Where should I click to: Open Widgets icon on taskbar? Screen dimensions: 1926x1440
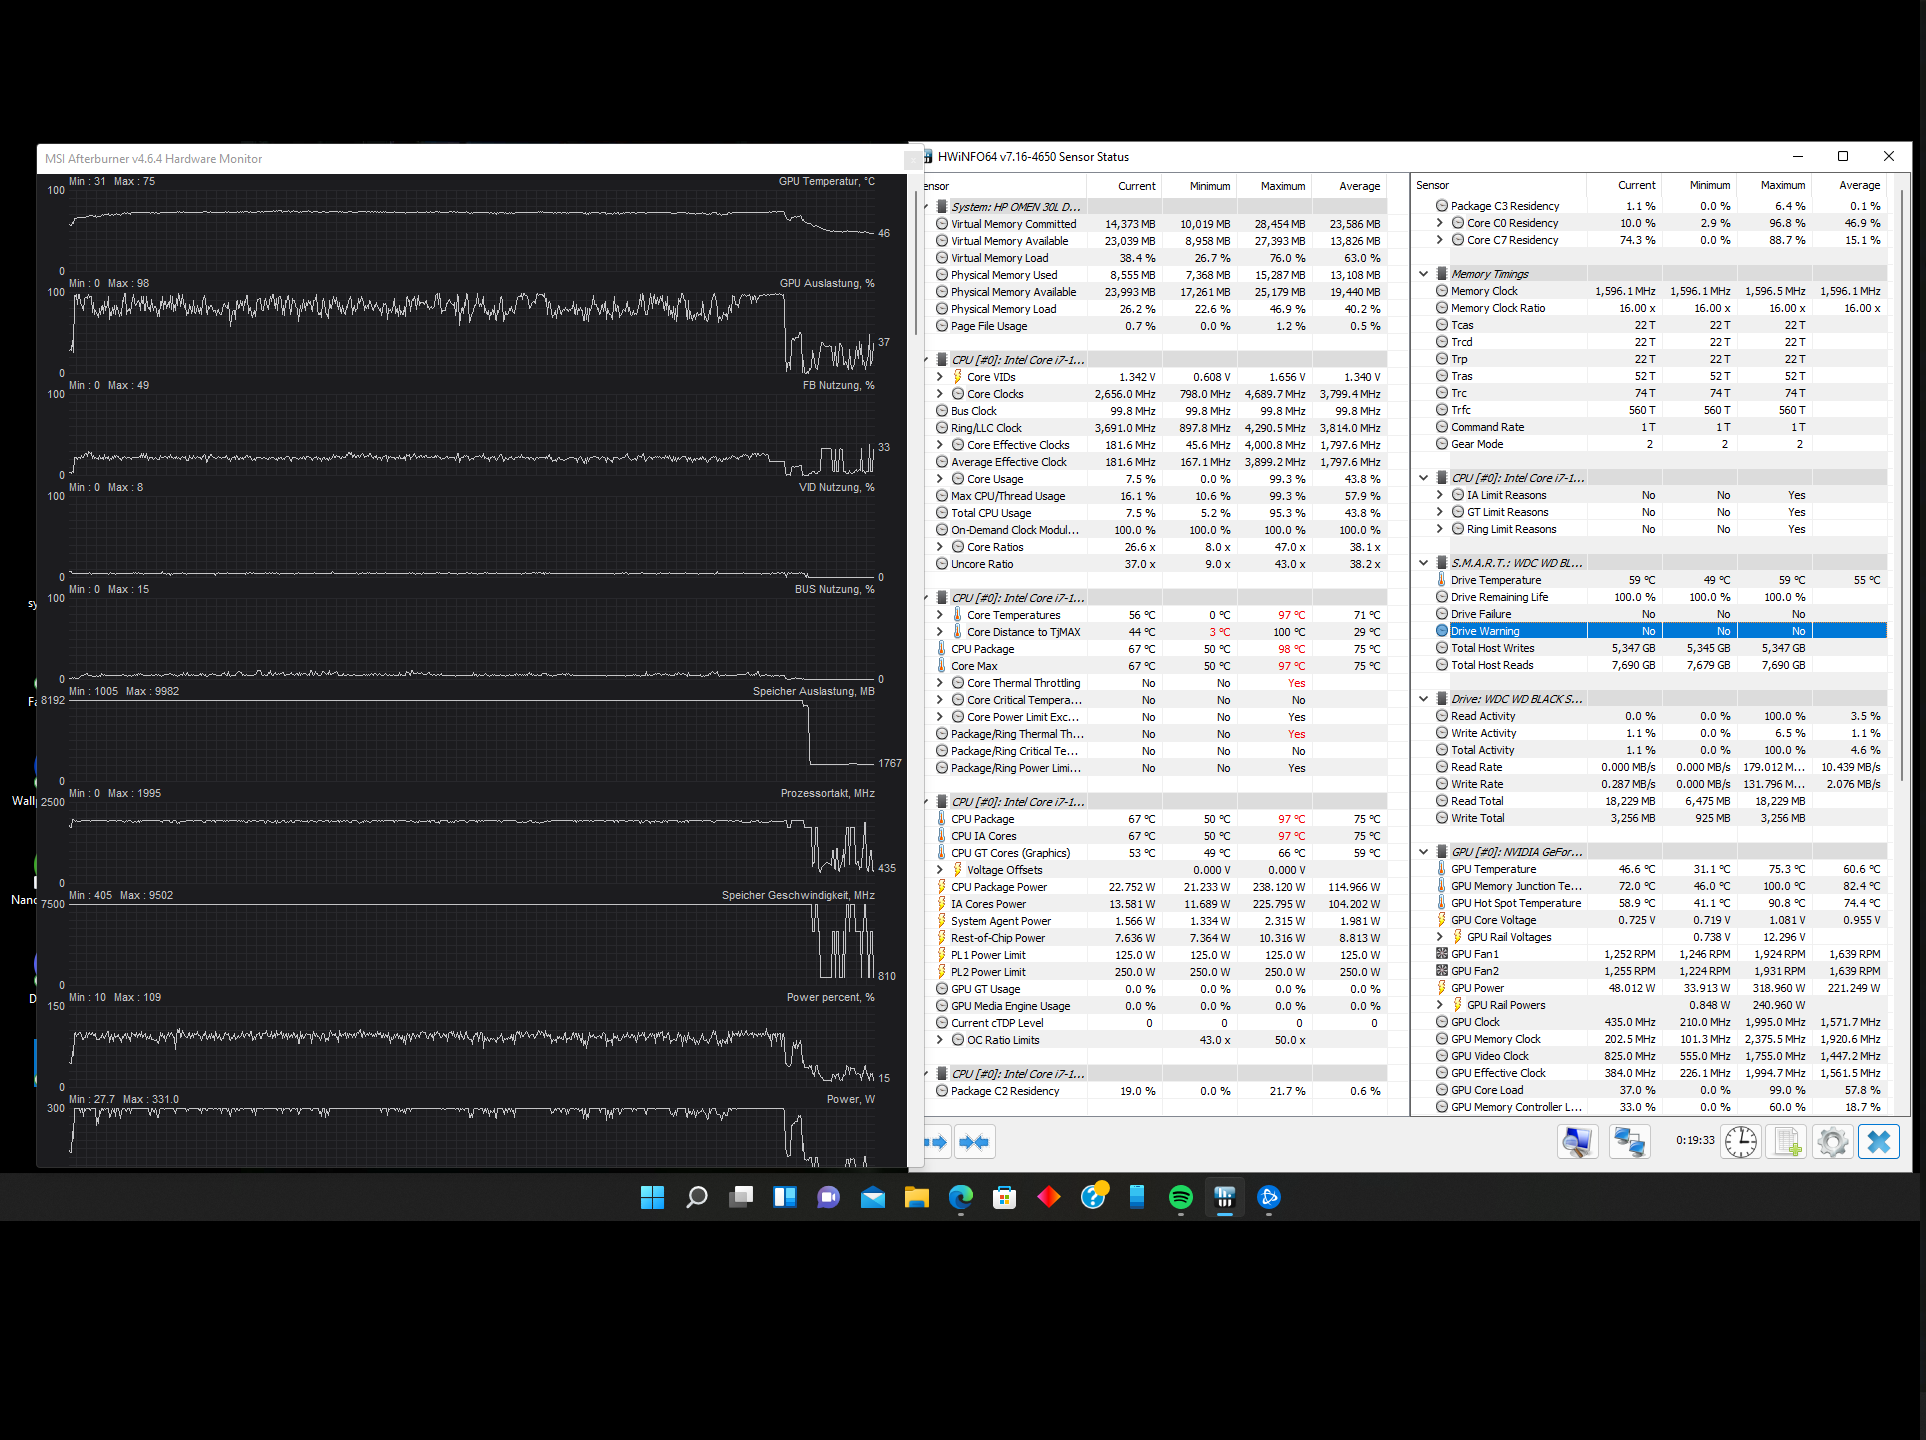785,1197
